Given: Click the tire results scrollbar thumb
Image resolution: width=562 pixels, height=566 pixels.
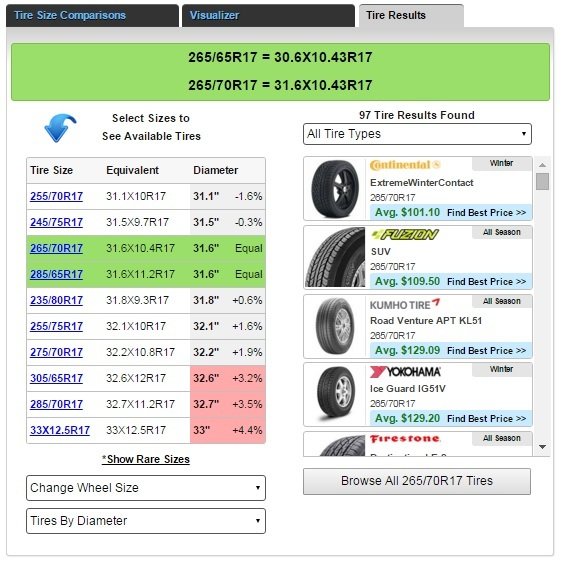Looking at the screenshot, I should click(542, 181).
